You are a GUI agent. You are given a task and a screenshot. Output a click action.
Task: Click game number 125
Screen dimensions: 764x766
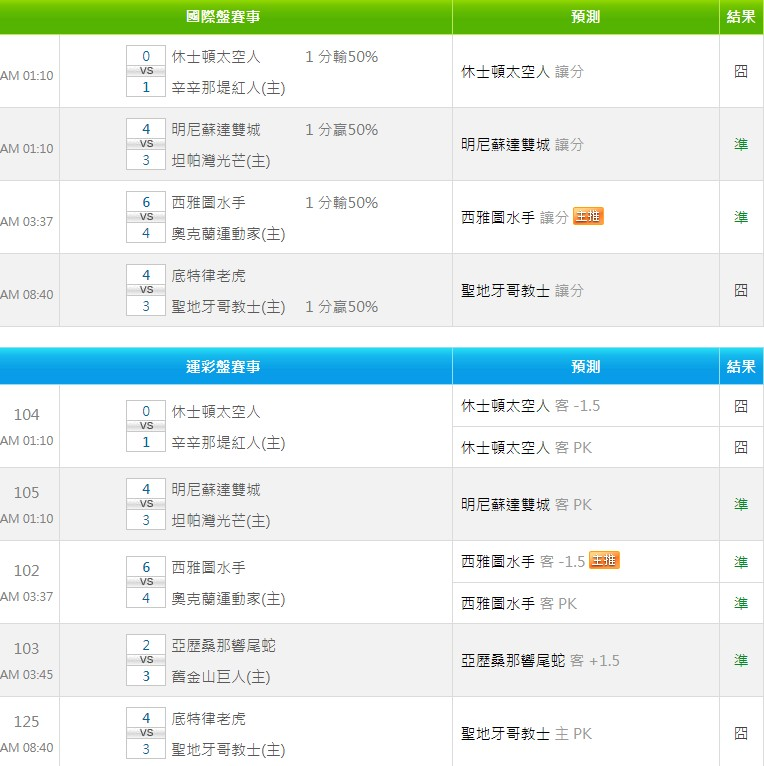coord(26,722)
